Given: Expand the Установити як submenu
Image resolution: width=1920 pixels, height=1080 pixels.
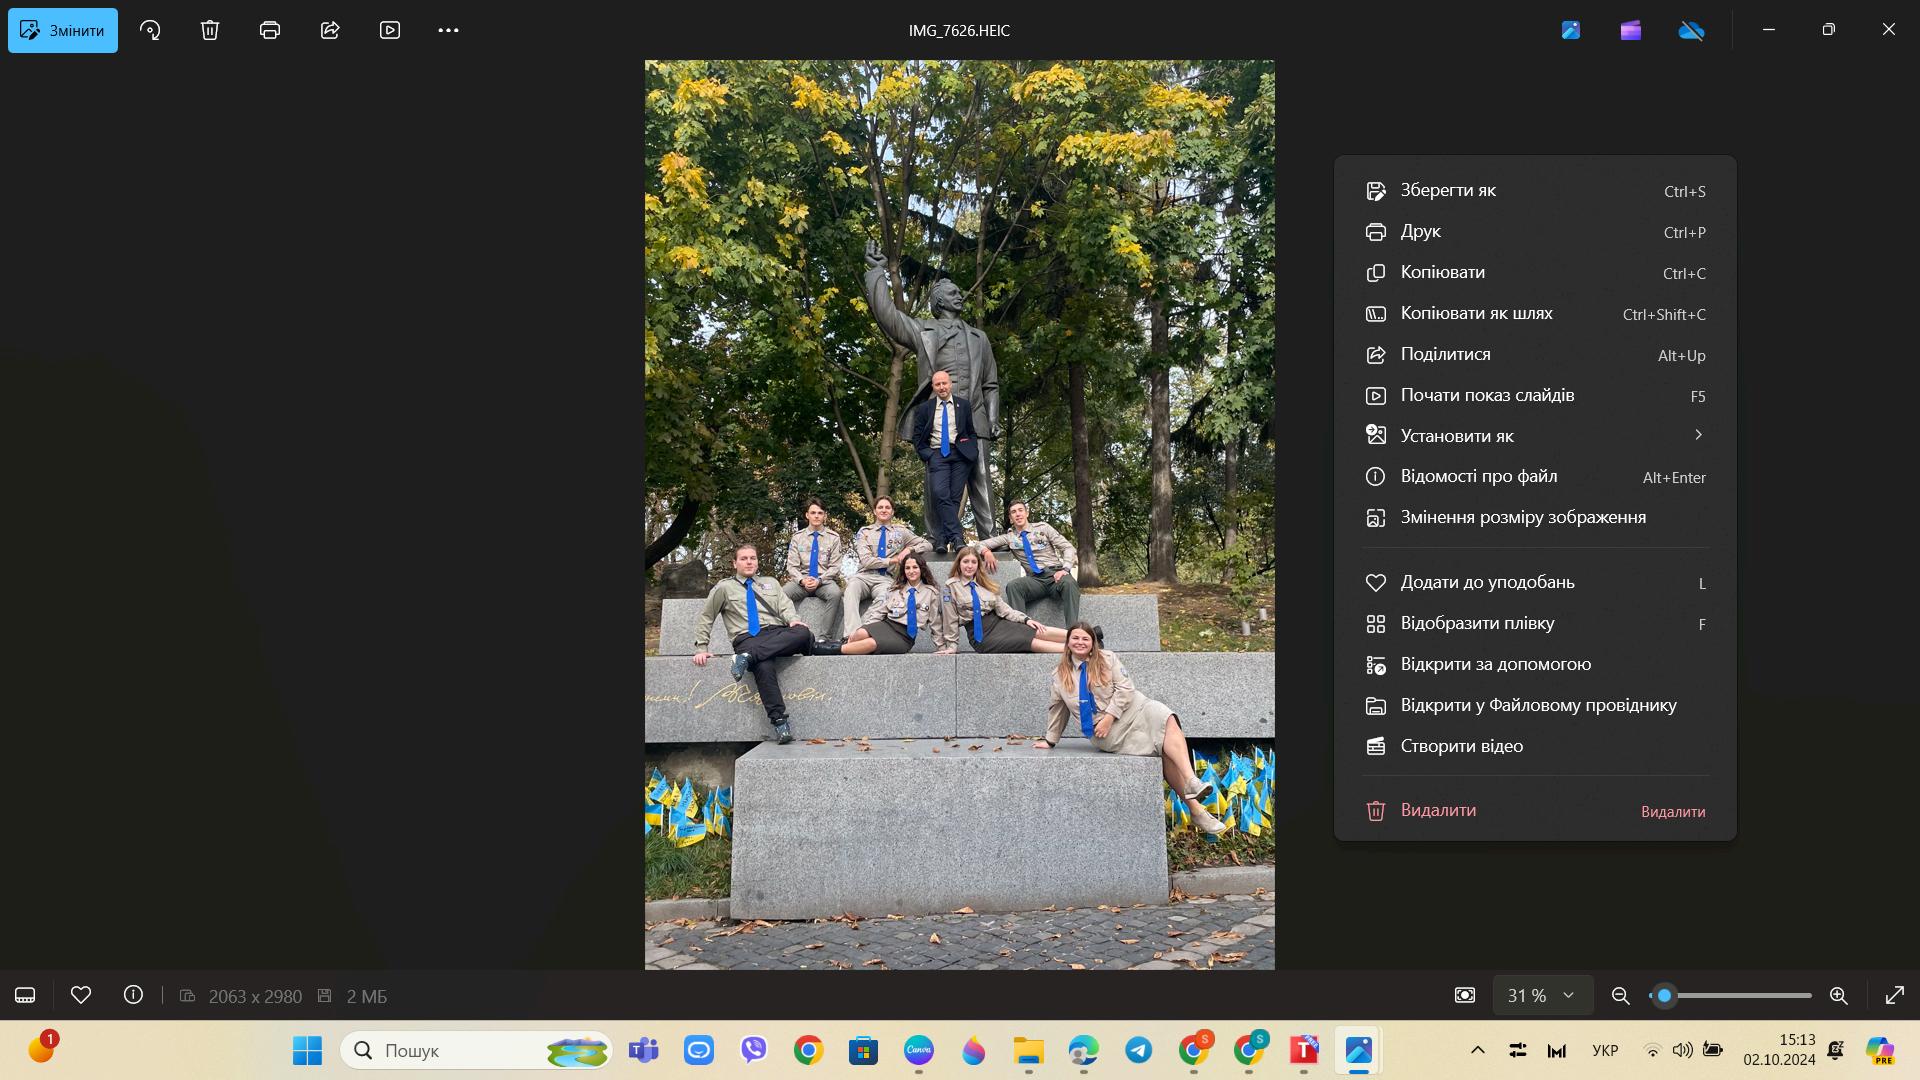Looking at the screenshot, I should click(x=1535, y=436).
